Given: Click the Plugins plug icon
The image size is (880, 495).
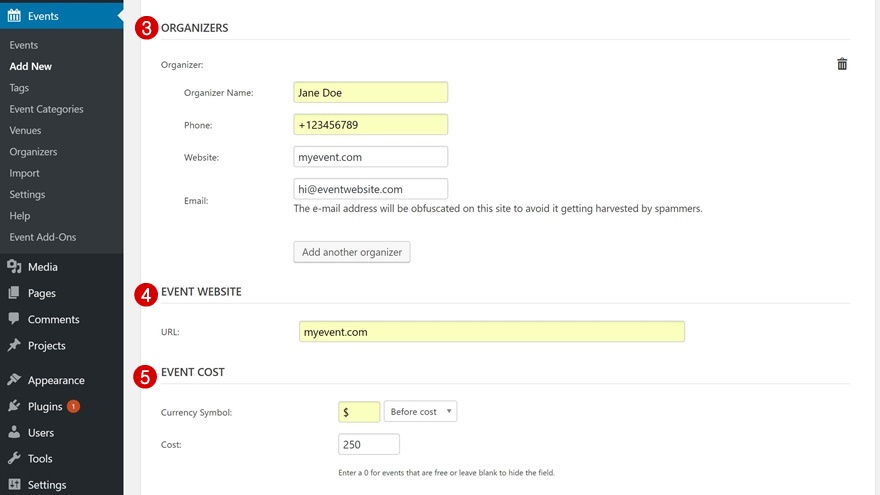Looking at the screenshot, I should [x=14, y=407].
